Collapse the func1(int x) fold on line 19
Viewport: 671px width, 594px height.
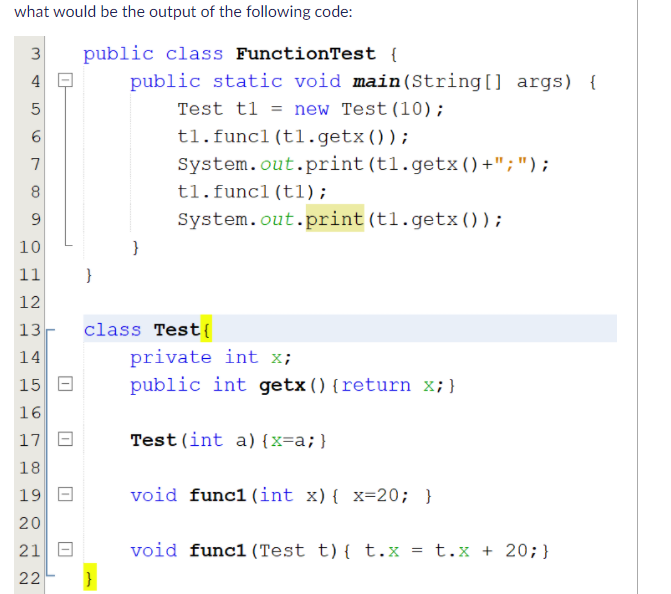[65, 494]
